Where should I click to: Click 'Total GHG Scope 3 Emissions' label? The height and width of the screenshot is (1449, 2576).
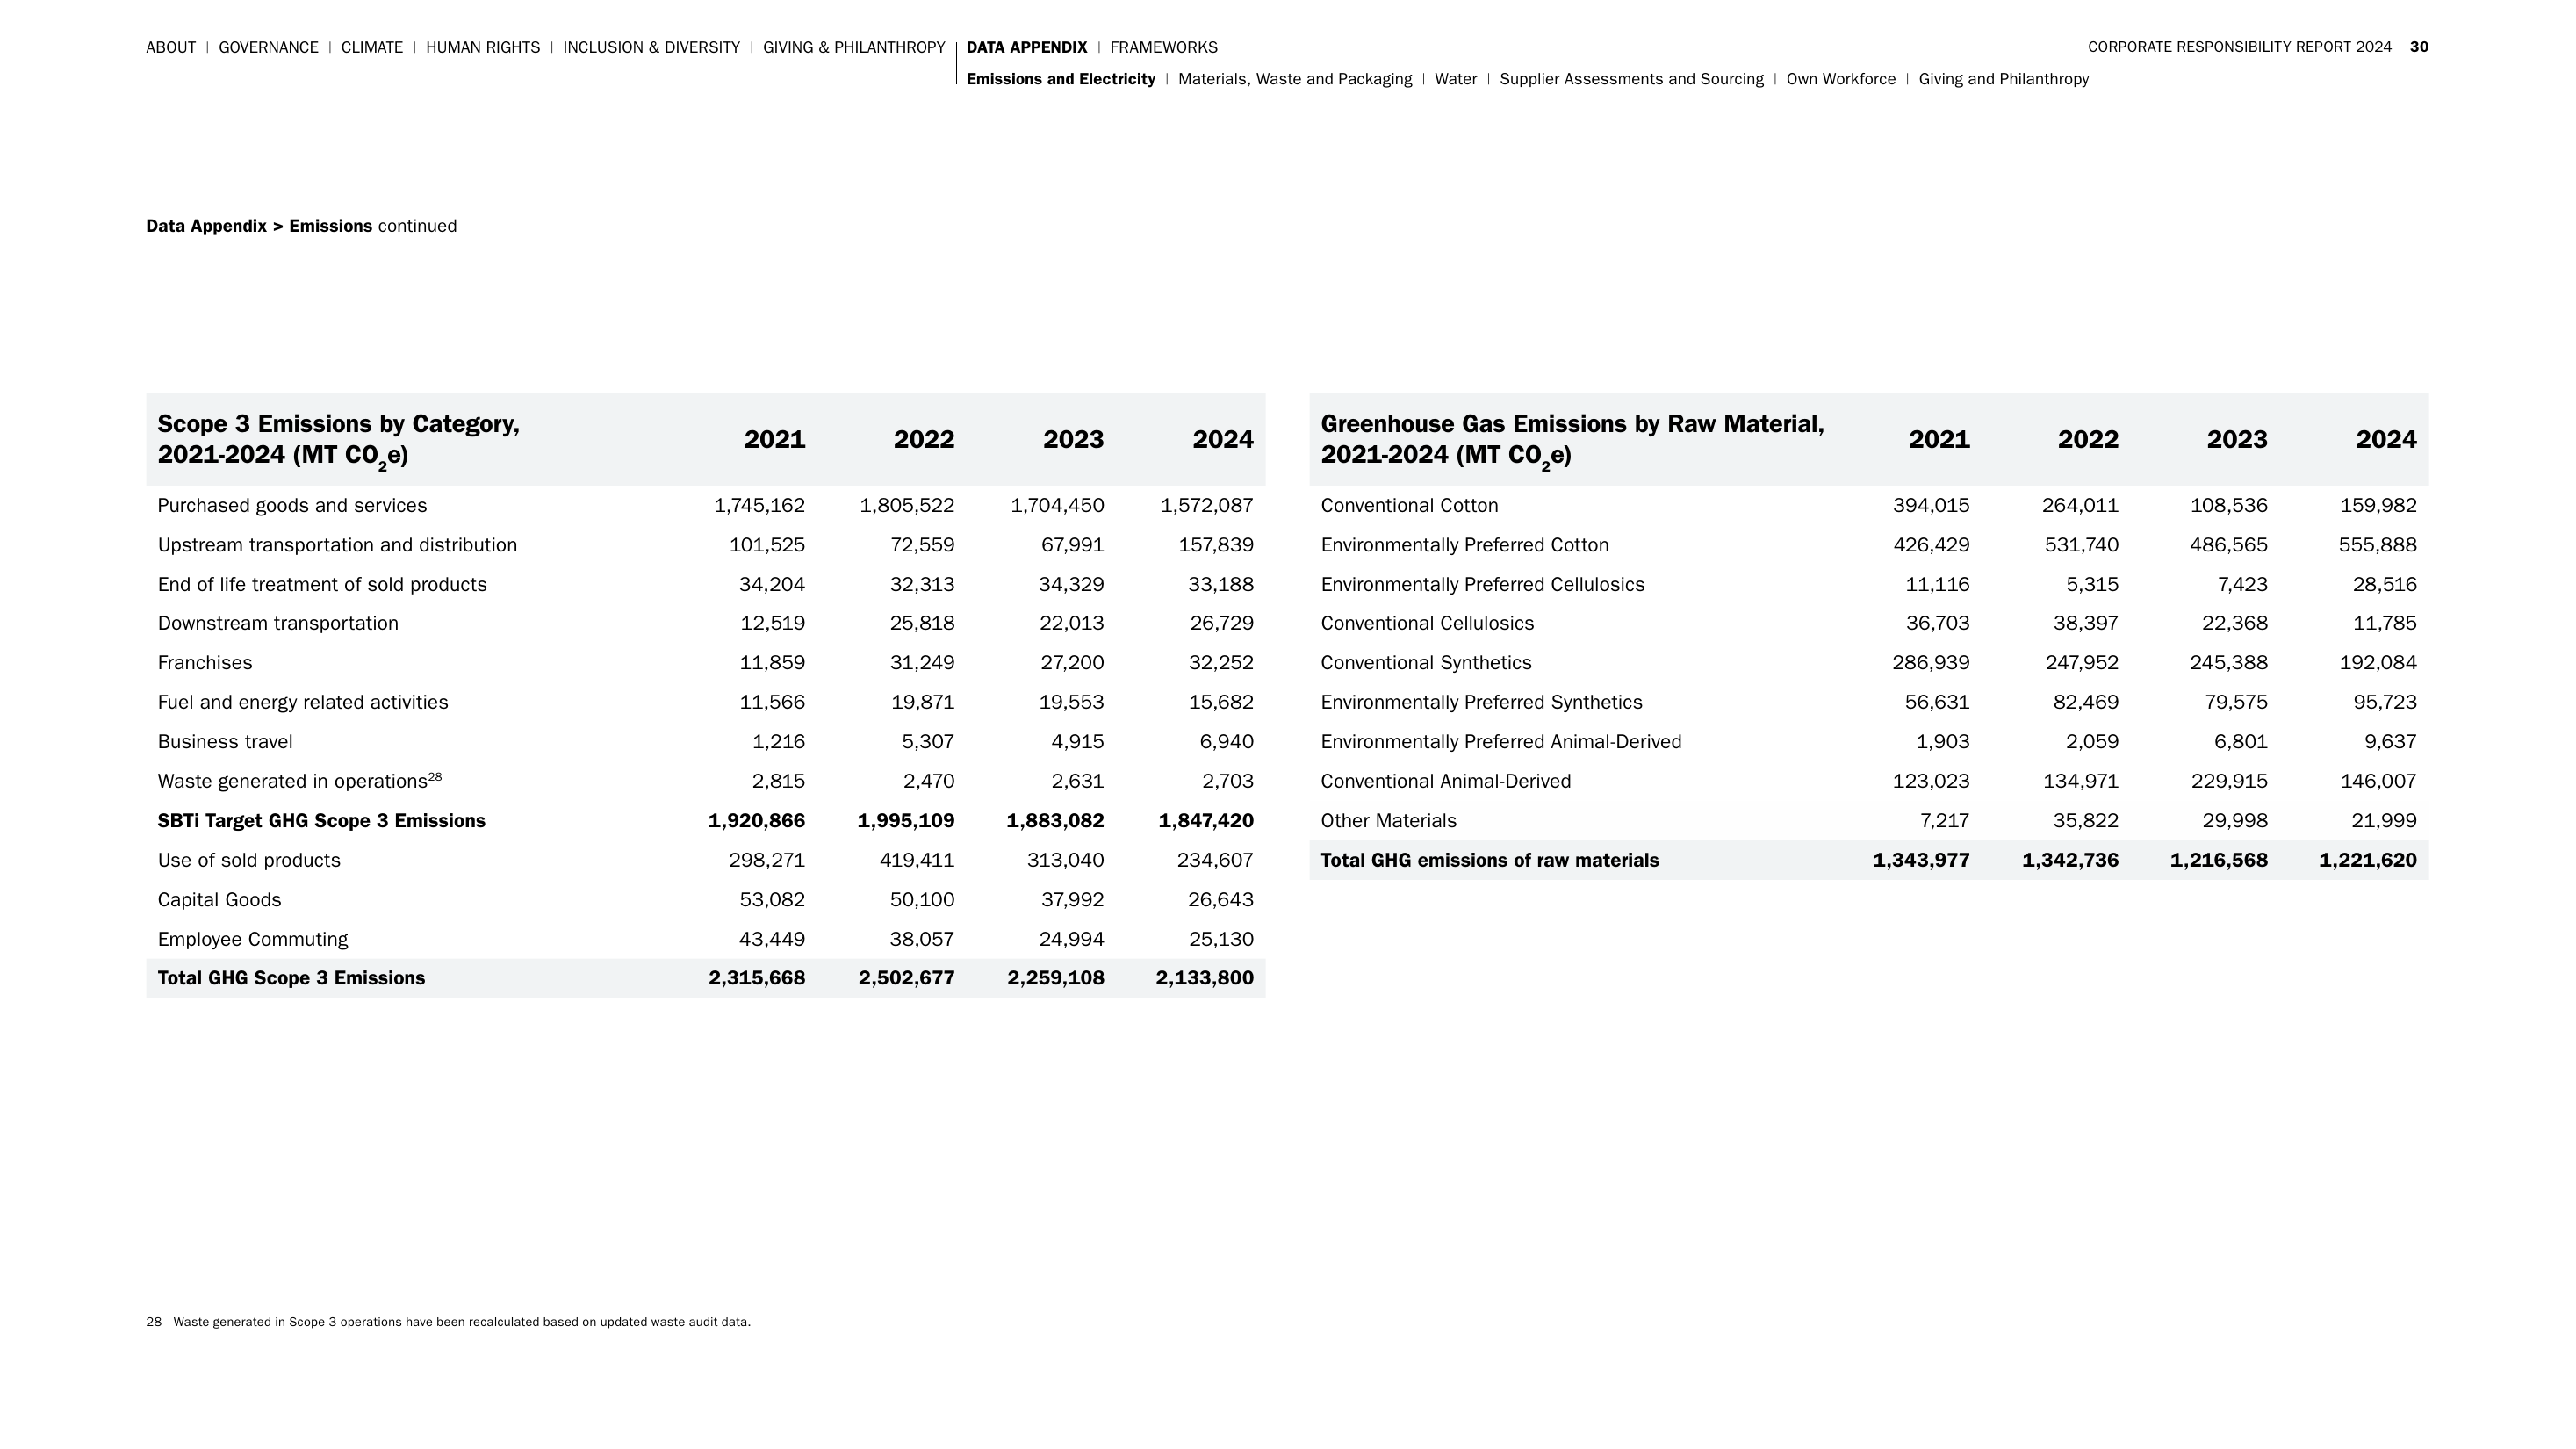291,978
